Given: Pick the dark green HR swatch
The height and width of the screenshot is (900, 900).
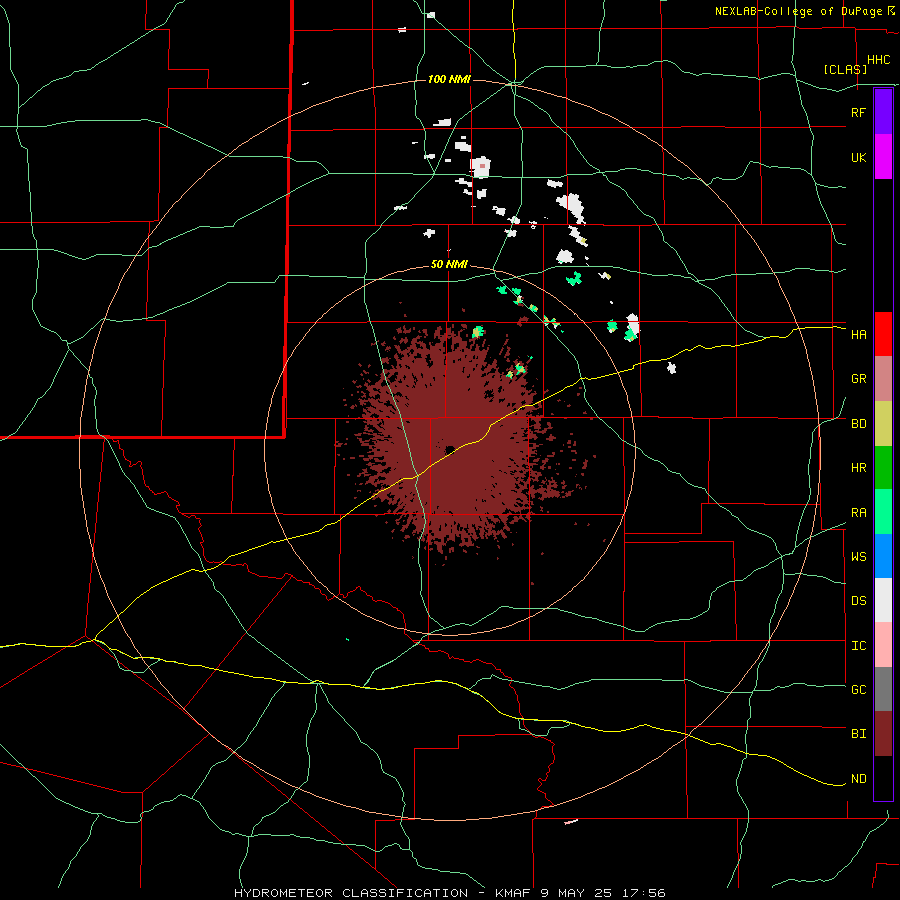Looking at the screenshot, I should [883, 468].
